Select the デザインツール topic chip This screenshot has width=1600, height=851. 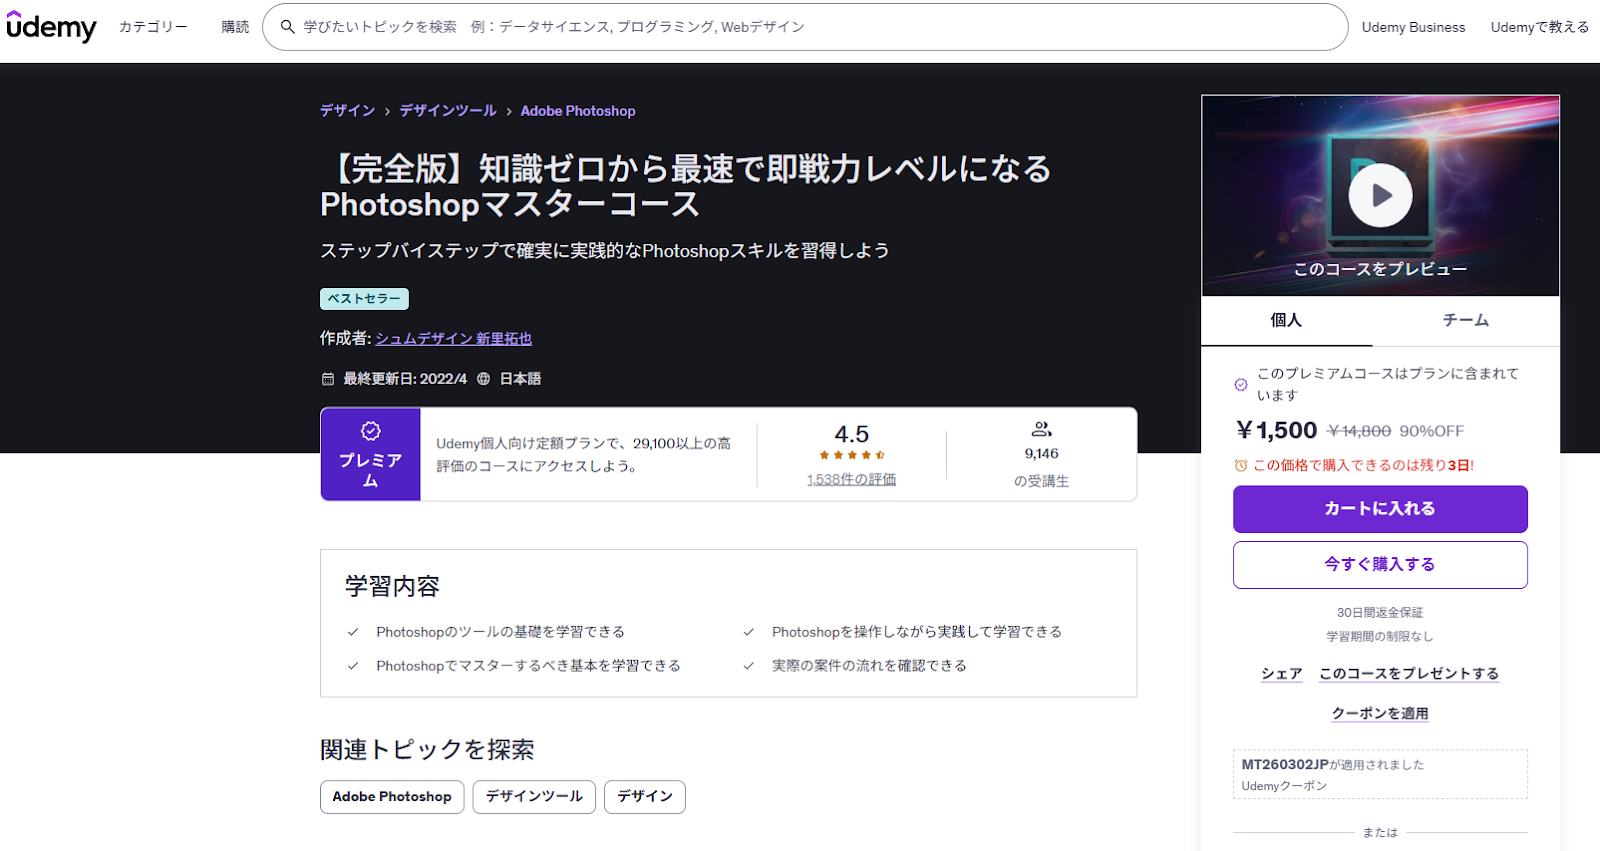coord(534,797)
